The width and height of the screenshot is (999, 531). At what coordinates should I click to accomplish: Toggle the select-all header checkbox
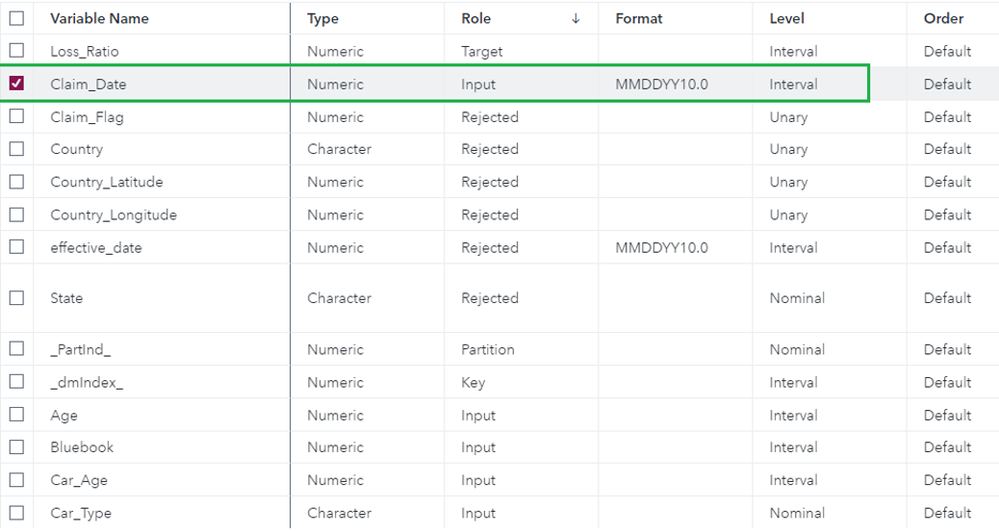pyautogui.click(x=17, y=18)
